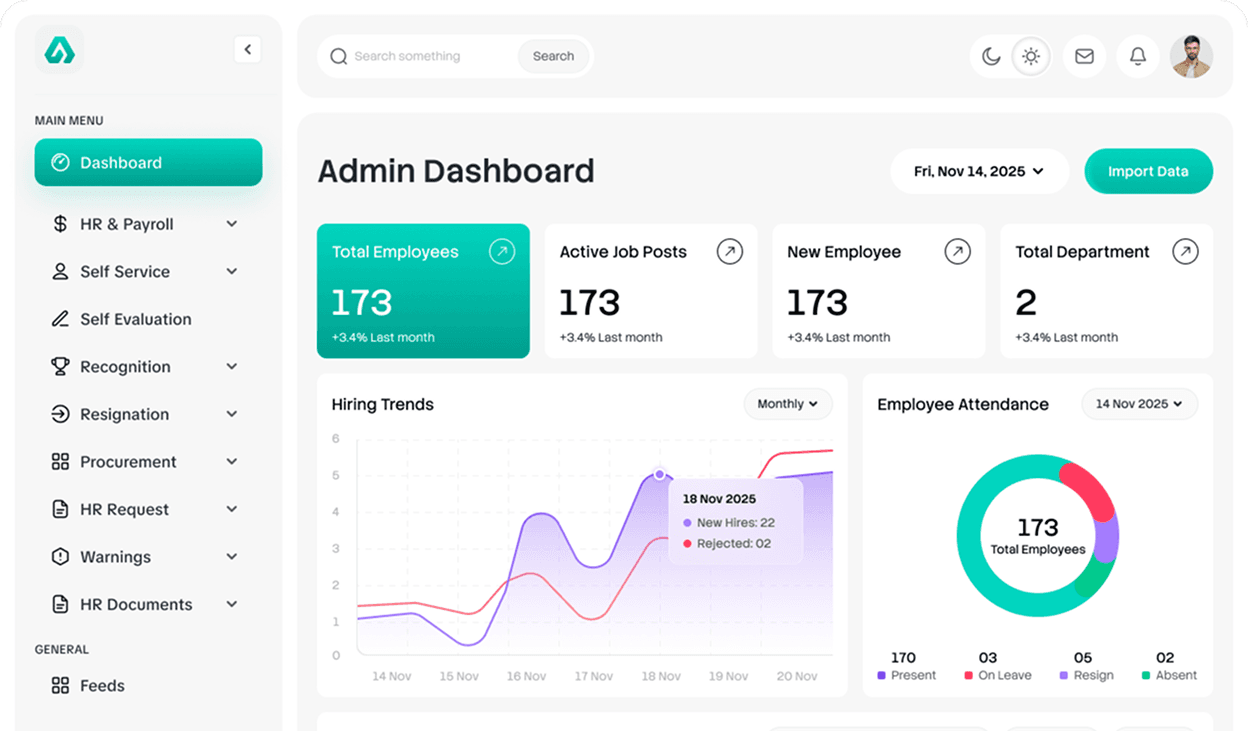Collapse the sidebar with the chevron toggle
The image size is (1248, 731).
pyautogui.click(x=247, y=49)
